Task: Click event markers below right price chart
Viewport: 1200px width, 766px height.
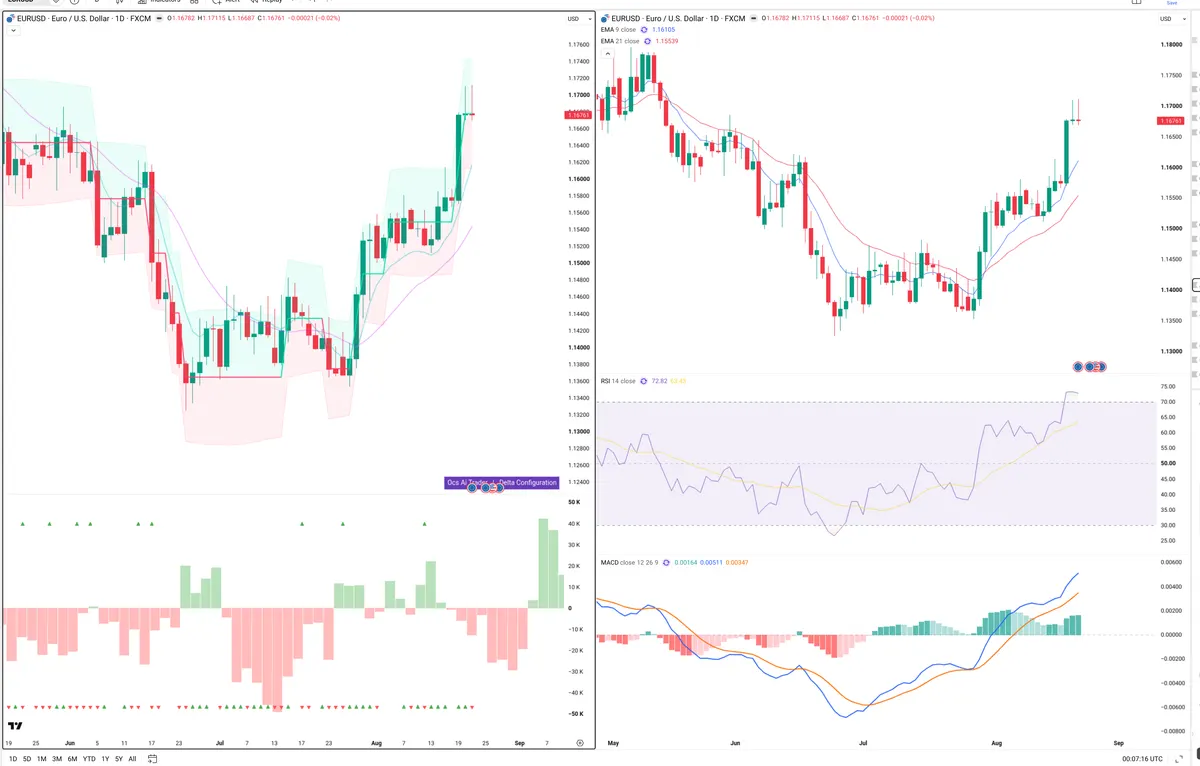Action: click(x=1090, y=367)
